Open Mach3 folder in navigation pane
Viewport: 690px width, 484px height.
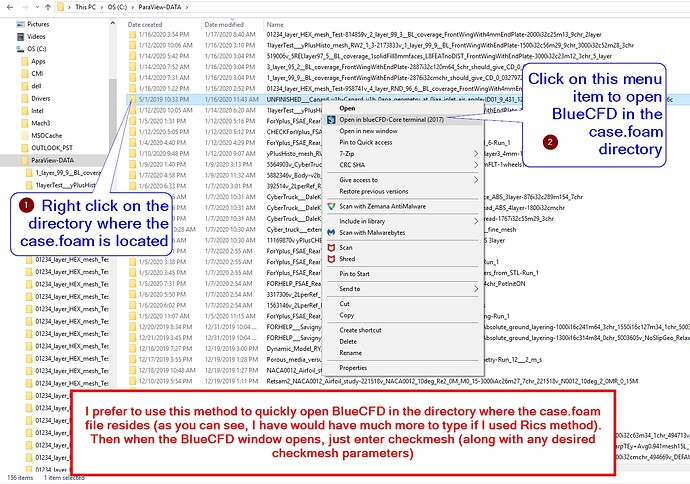click(40, 123)
